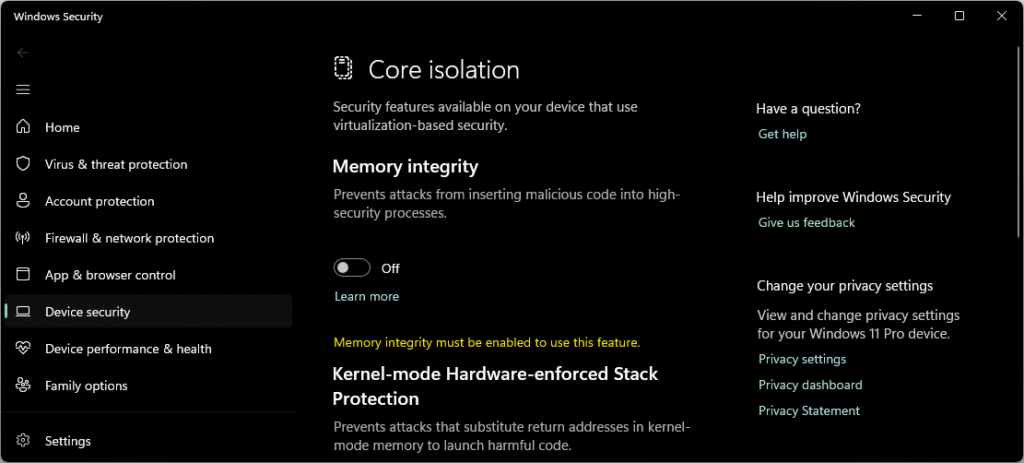Click the Home house icon in sidebar
Viewport: 1024px width, 463px height.
pos(23,127)
